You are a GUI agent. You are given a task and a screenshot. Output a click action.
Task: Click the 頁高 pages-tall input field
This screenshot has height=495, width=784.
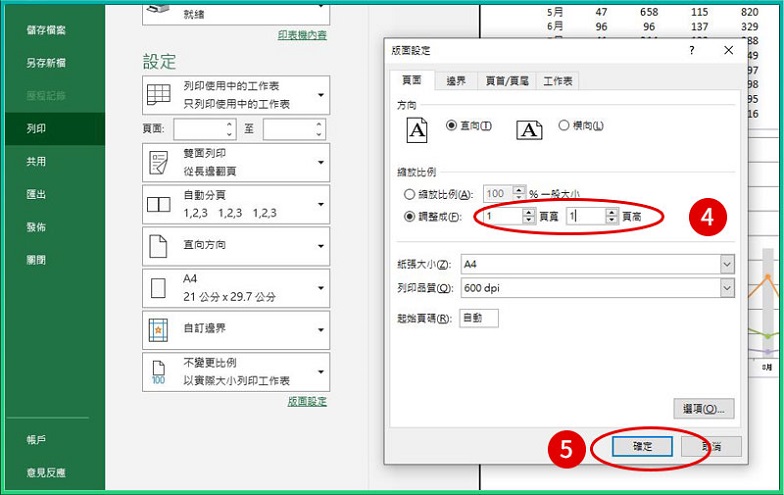click(586, 216)
